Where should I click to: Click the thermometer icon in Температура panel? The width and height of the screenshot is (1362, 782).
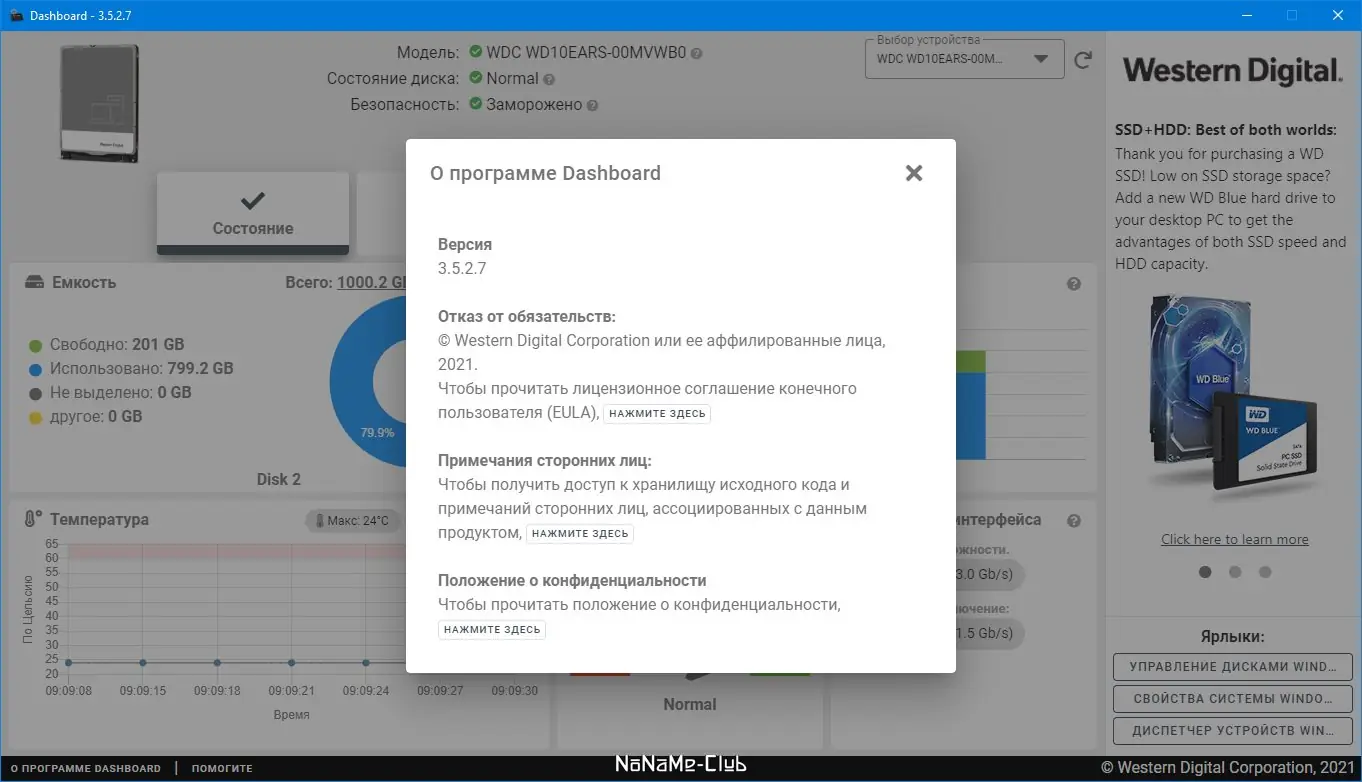30,519
